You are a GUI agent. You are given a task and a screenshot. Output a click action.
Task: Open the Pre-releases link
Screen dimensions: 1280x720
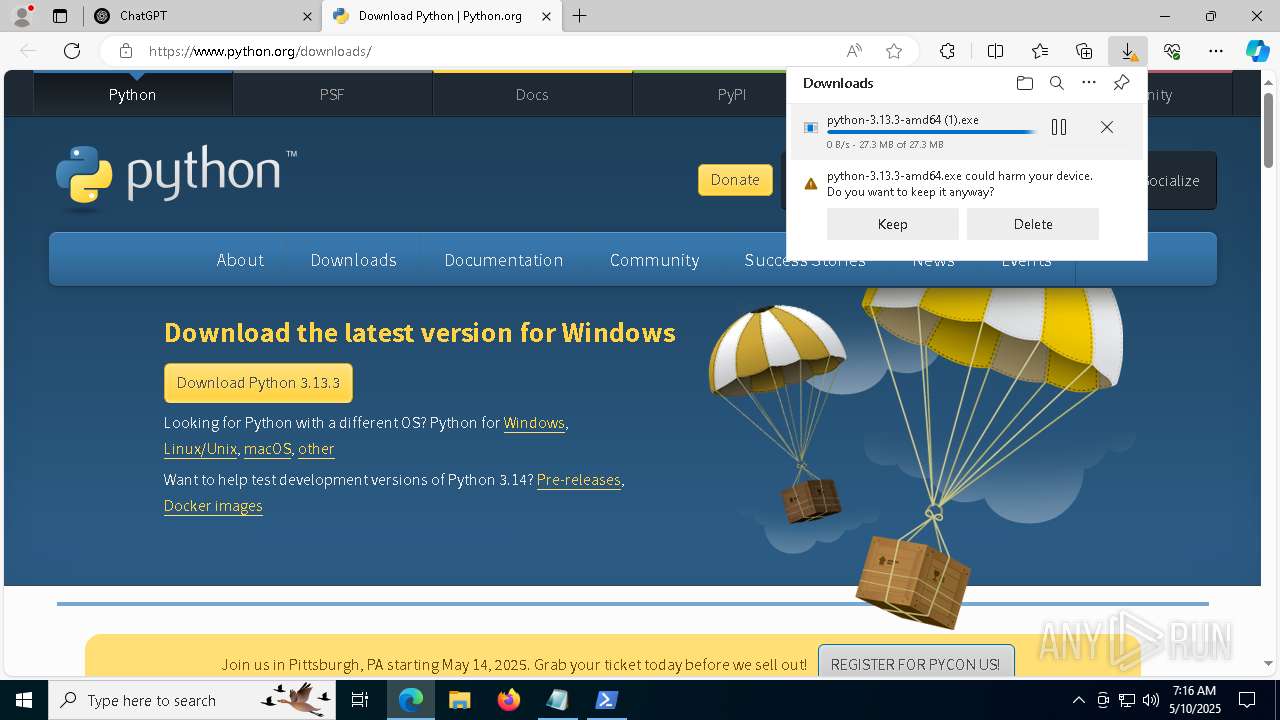[579, 480]
